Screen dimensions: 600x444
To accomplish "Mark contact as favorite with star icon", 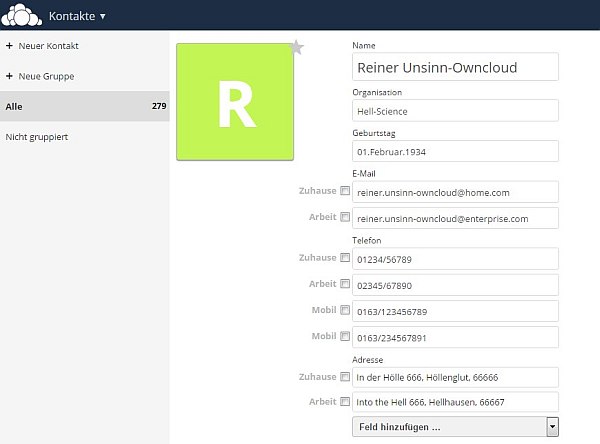I will [297, 47].
